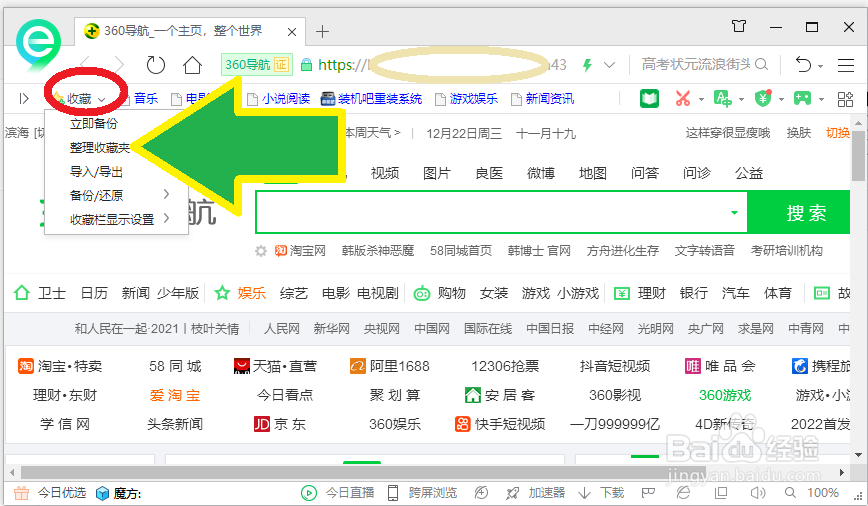Screen dimensions: 868x506
Task: Click the zoom magnifier in status bar
Action: 790,493
